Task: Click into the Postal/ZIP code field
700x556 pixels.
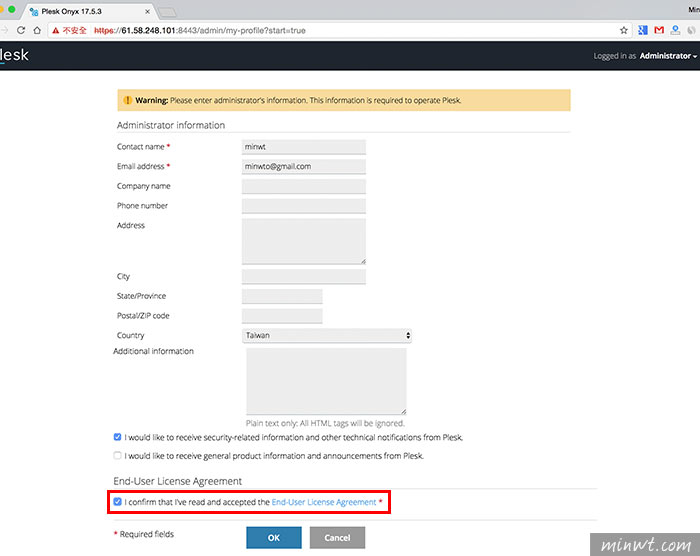Action: coord(282,316)
